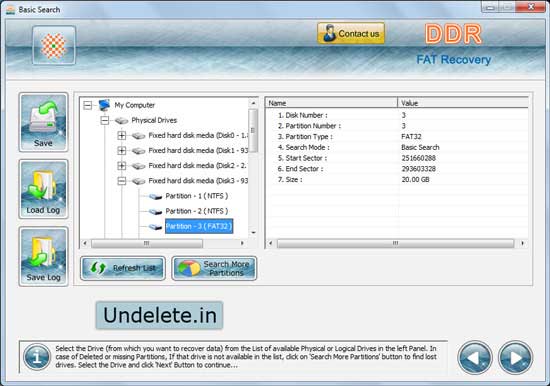550x386 pixels.
Task: Click the Size row label
Action: (290, 180)
